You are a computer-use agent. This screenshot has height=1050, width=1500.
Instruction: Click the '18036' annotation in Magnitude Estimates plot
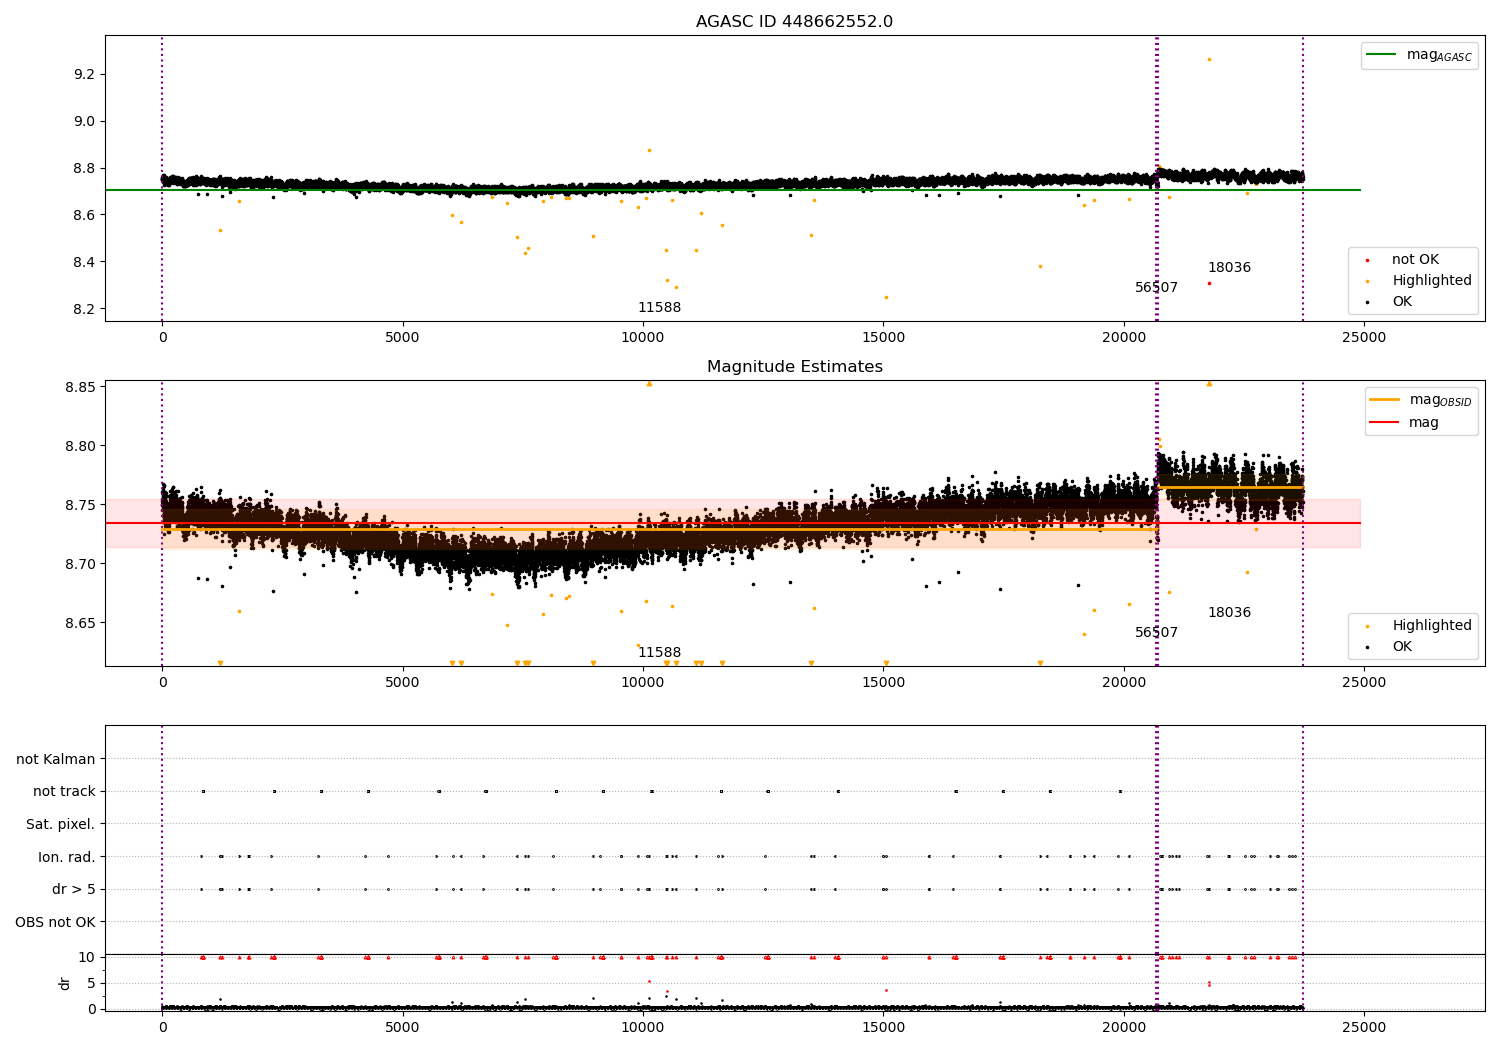[1229, 613]
